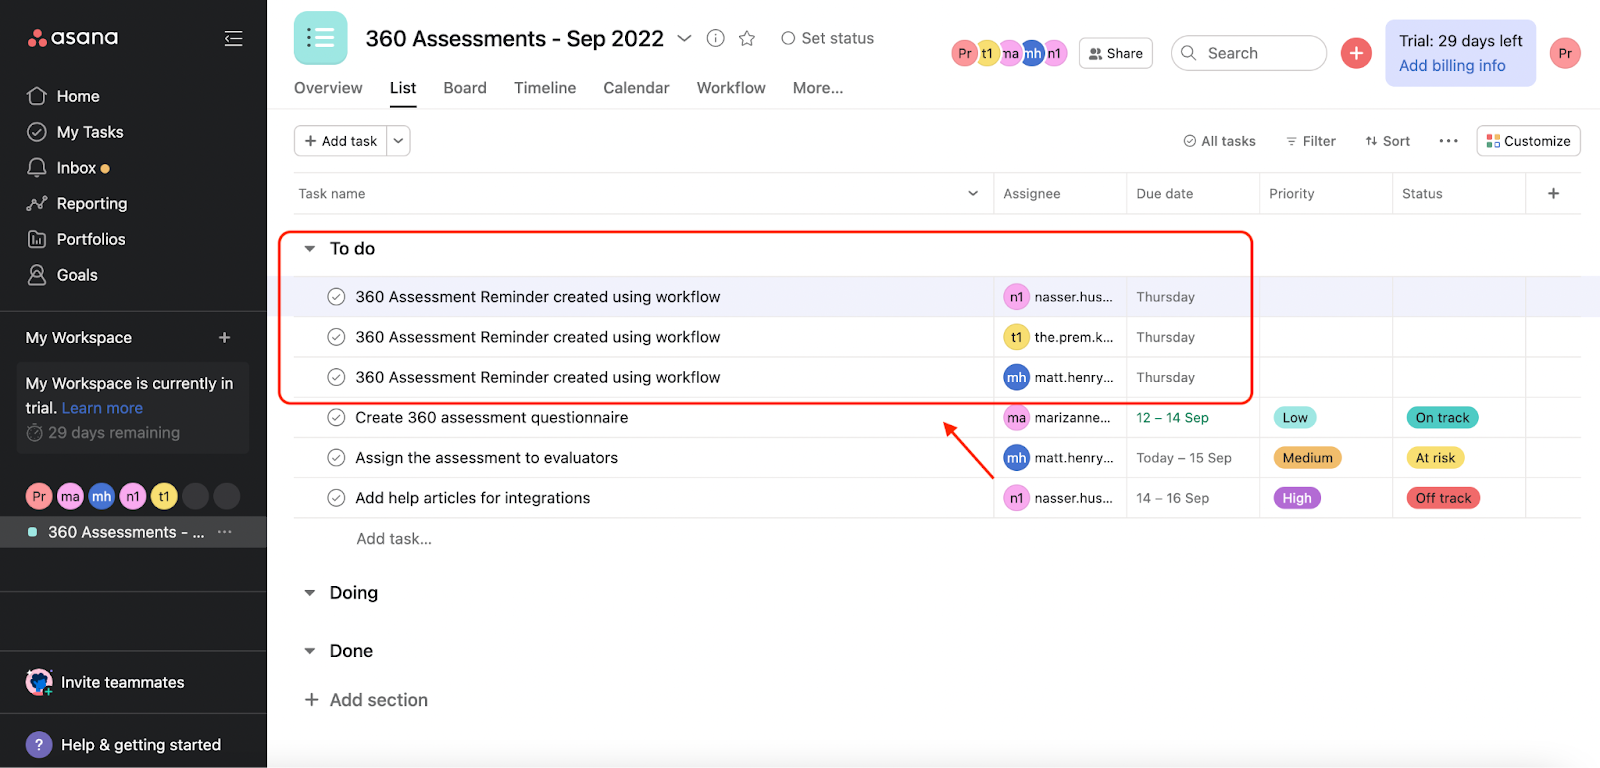Check off 'Assign the assessment to evaluators'

click(337, 458)
